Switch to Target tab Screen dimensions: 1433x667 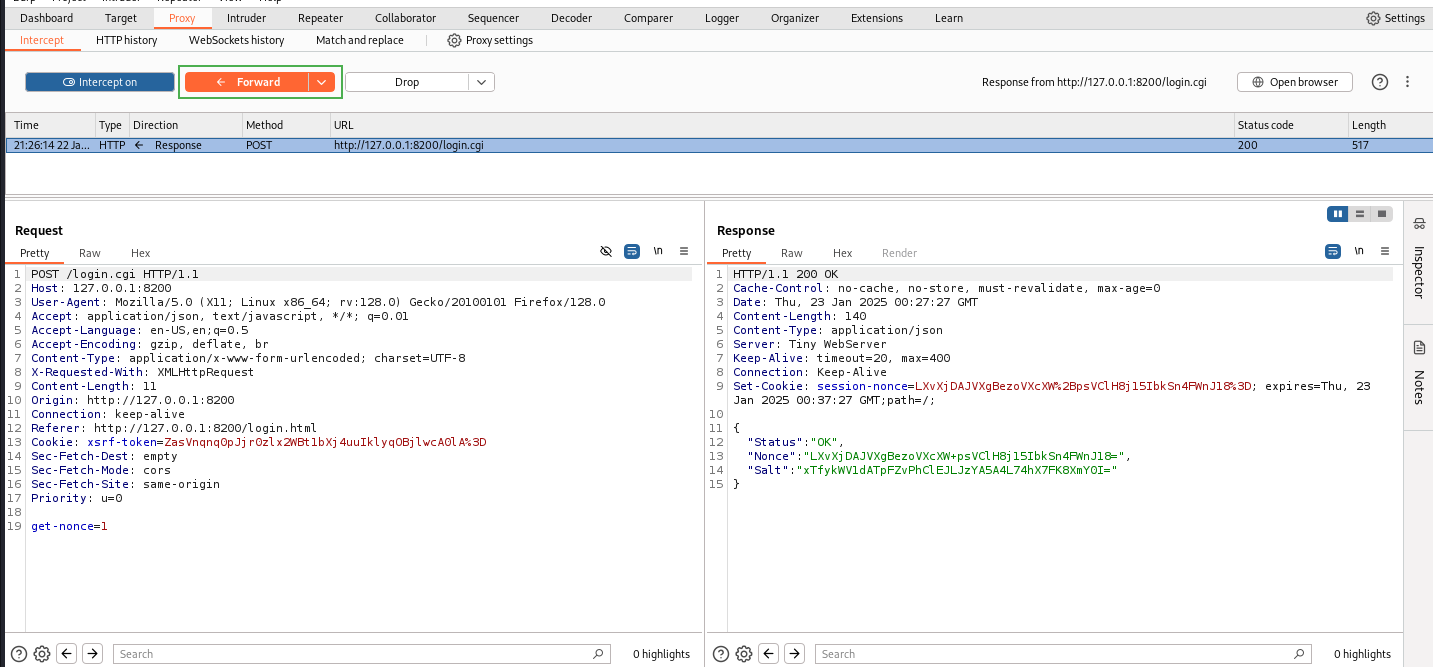pos(121,18)
